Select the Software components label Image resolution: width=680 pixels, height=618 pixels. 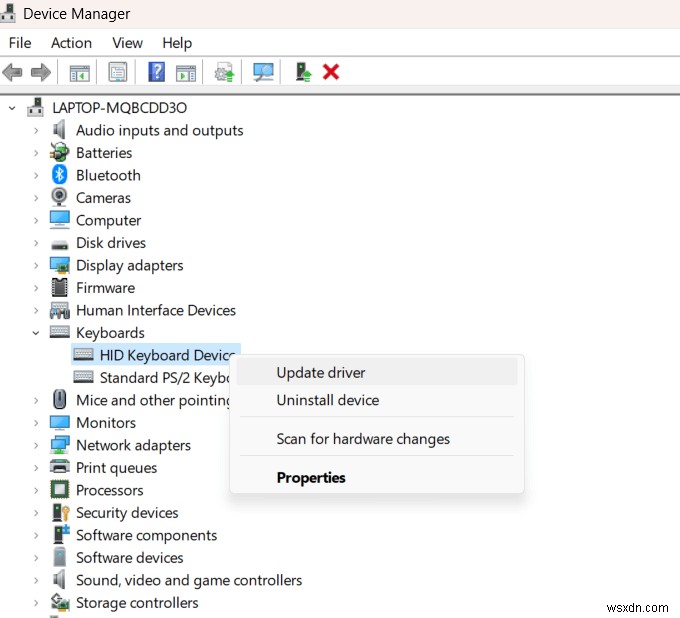pyautogui.click(x=146, y=535)
